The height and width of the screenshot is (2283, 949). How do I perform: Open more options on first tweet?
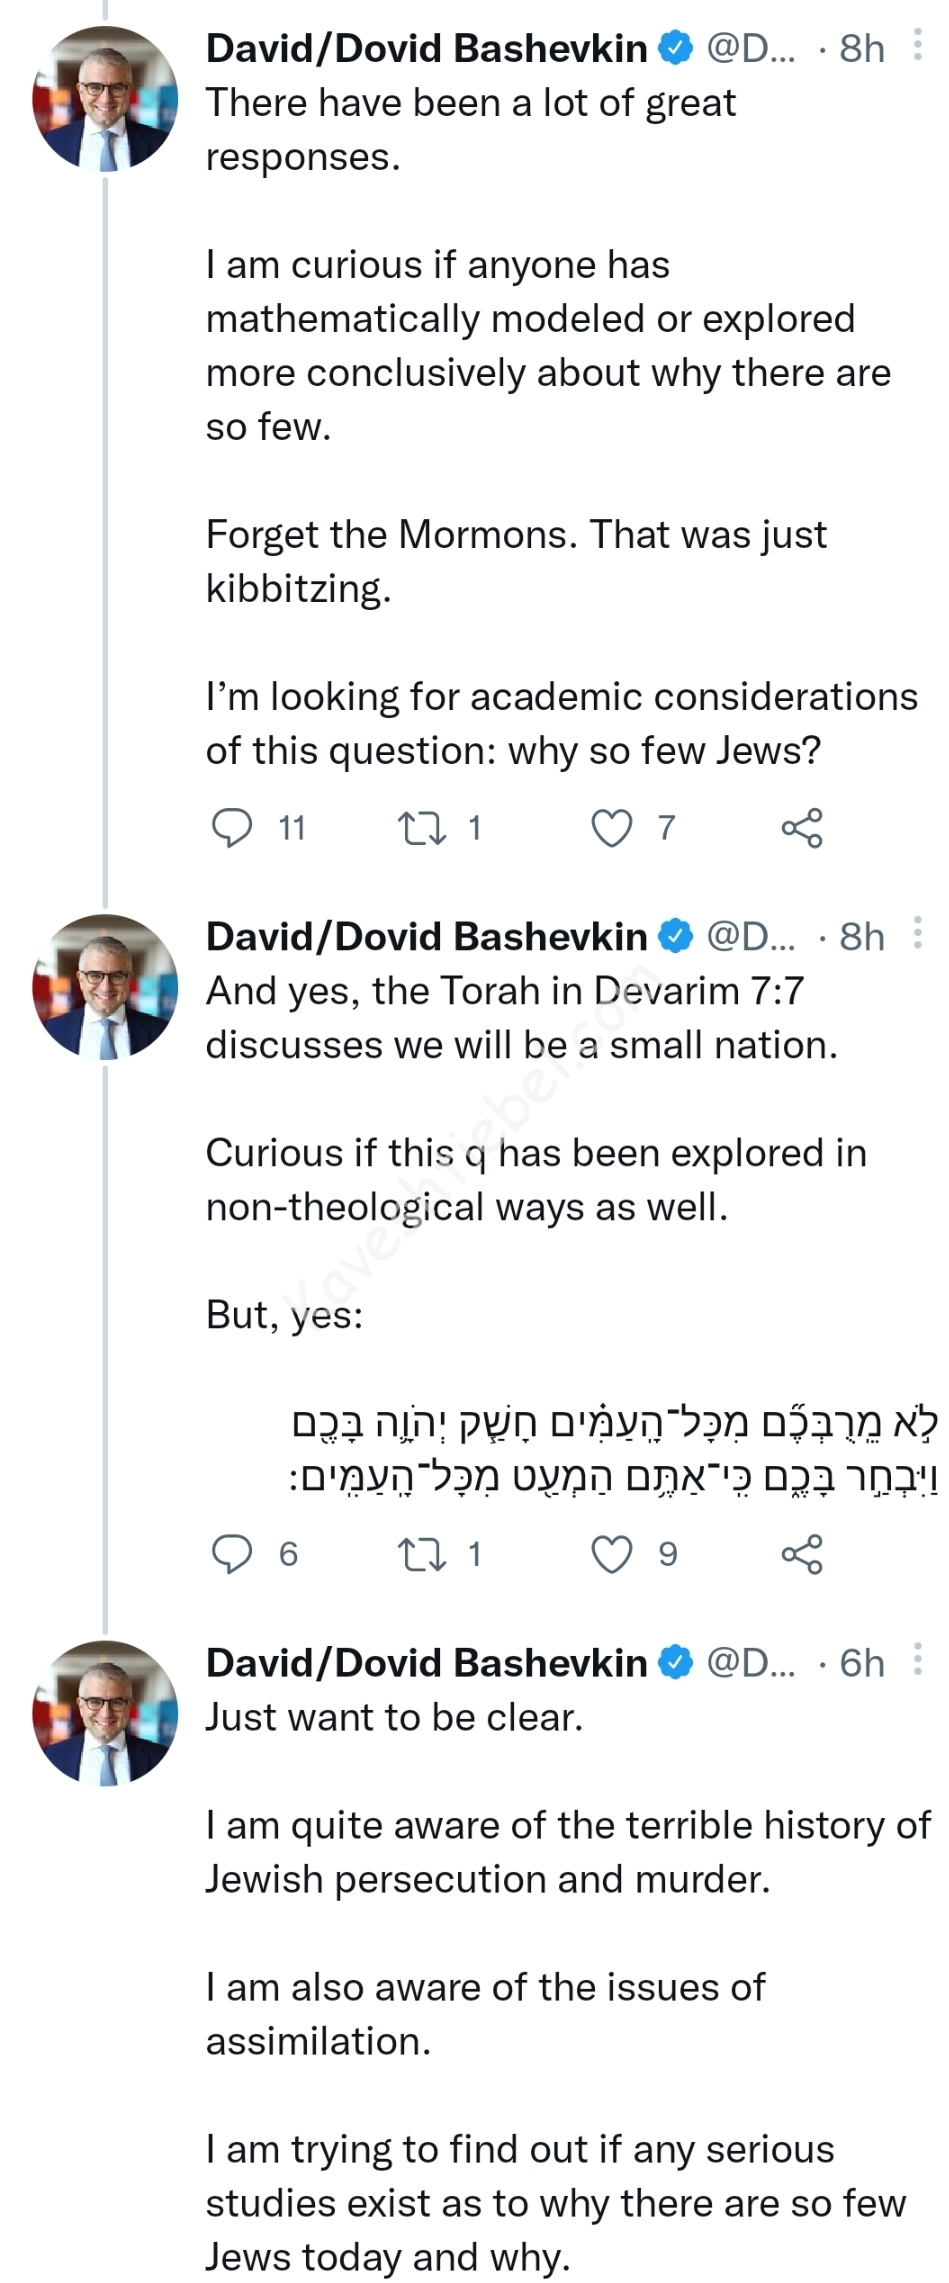[x=917, y=46]
